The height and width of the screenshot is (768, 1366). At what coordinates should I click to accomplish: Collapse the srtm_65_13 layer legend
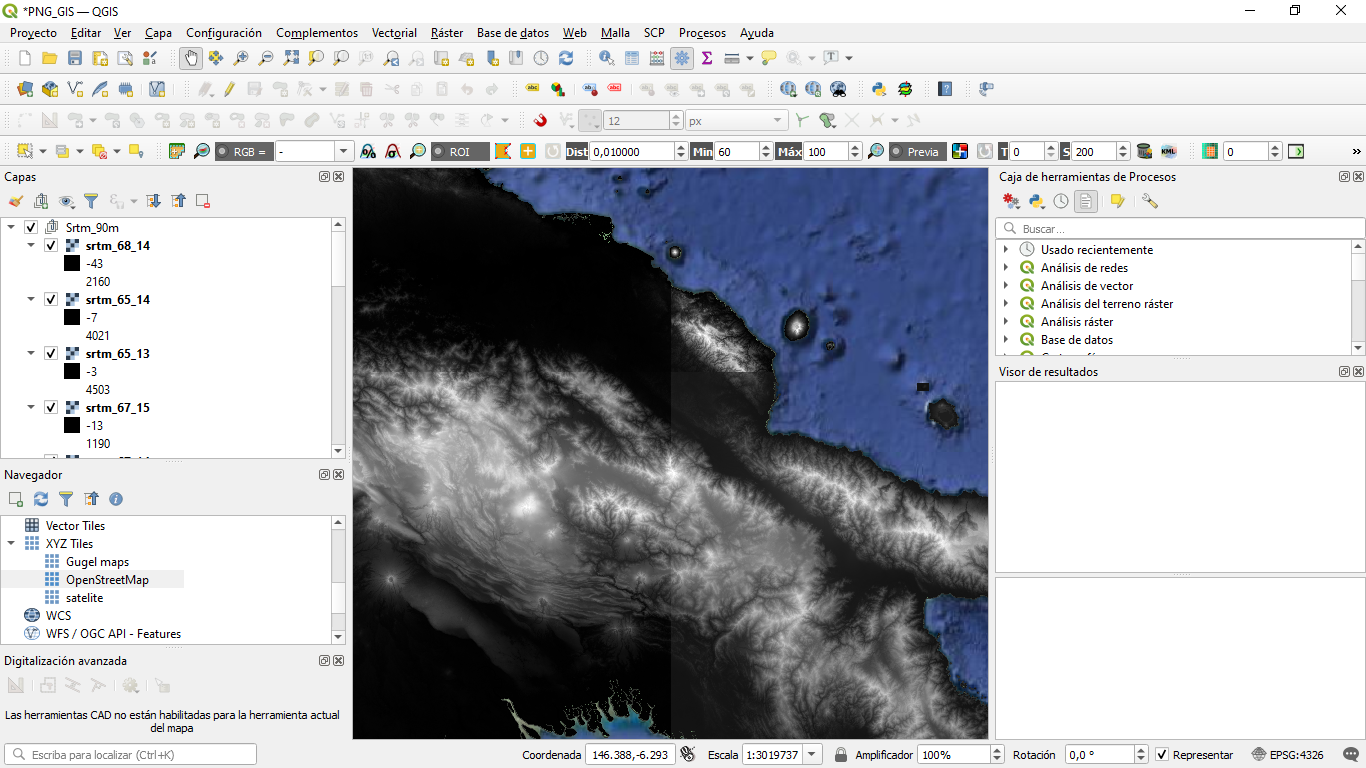click(x=31, y=353)
